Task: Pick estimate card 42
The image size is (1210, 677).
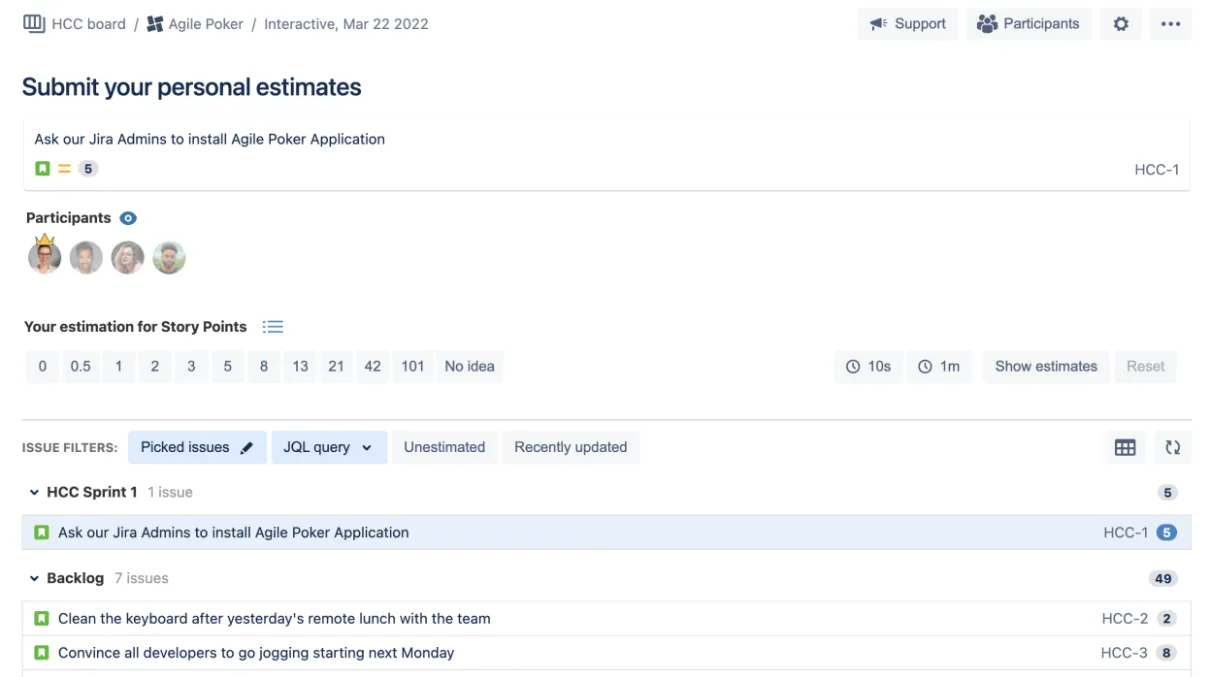Action: pyautogui.click(x=373, y=366)
